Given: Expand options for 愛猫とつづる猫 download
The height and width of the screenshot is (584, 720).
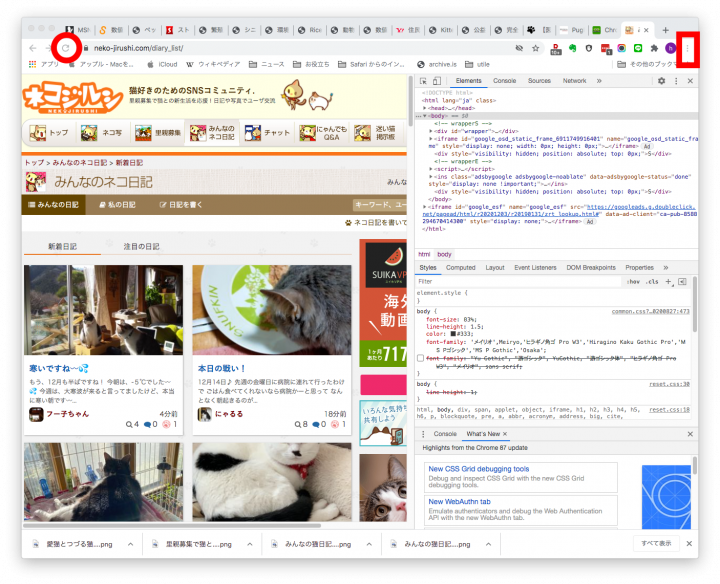Looking at the screenshot, I should tap(130, 544).
